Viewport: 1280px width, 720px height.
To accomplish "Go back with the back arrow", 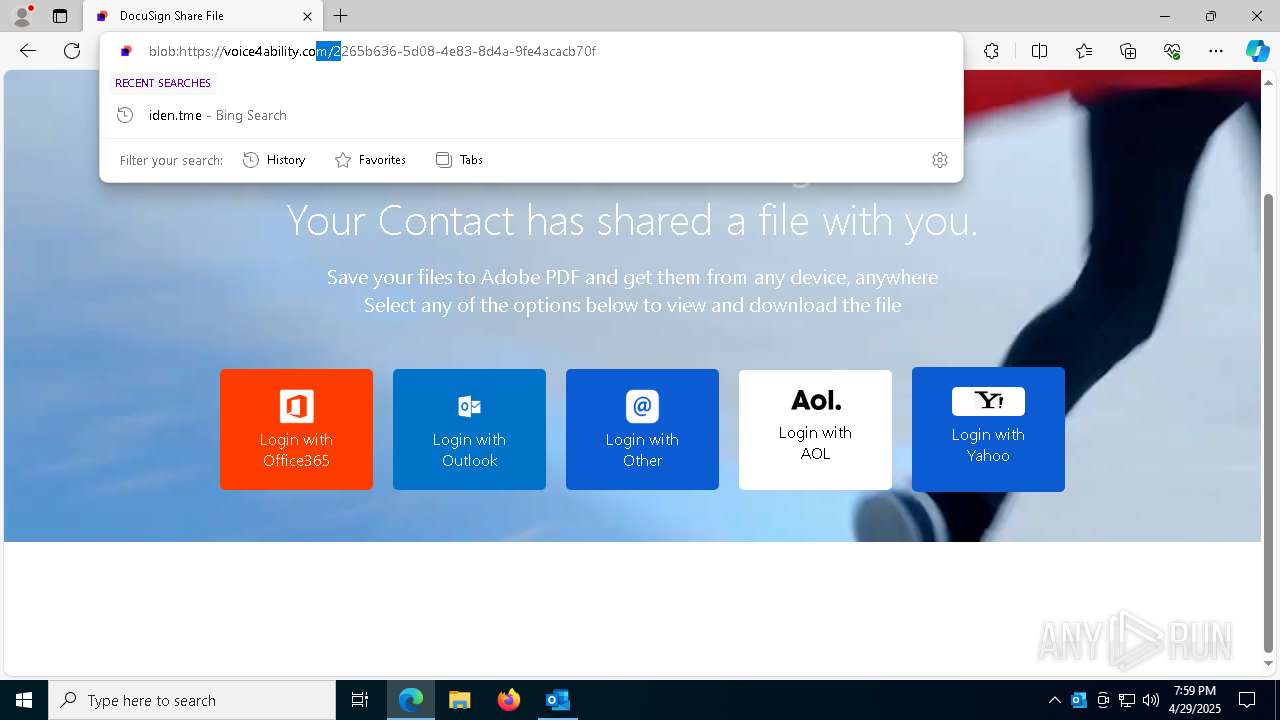I will click(x=28, y=51).
